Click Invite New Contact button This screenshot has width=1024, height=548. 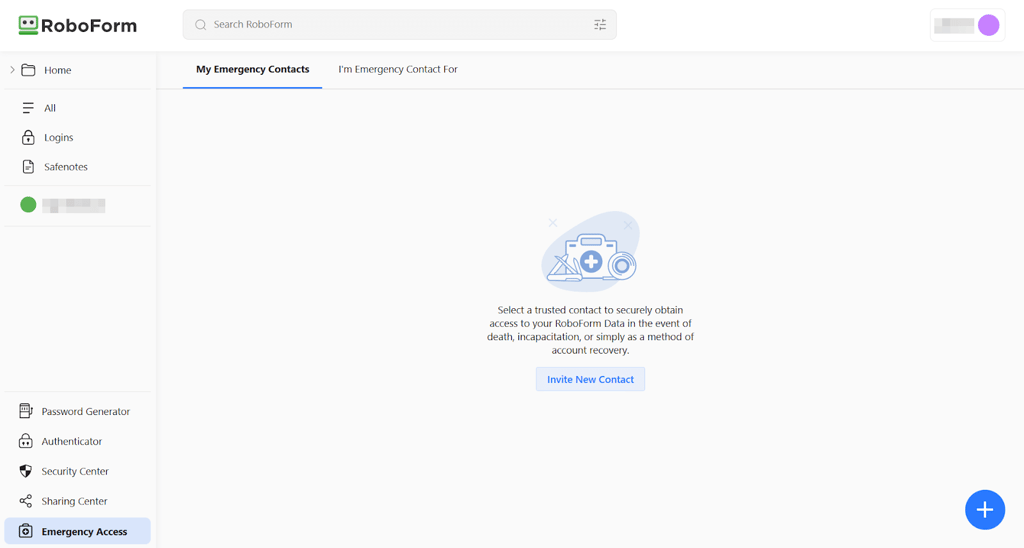[590, 379]
